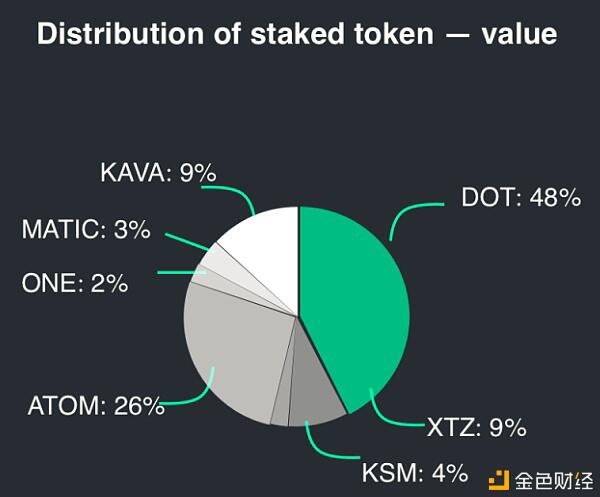
Task: Select the KAVA: 9% label
Action: click(158, 173)
